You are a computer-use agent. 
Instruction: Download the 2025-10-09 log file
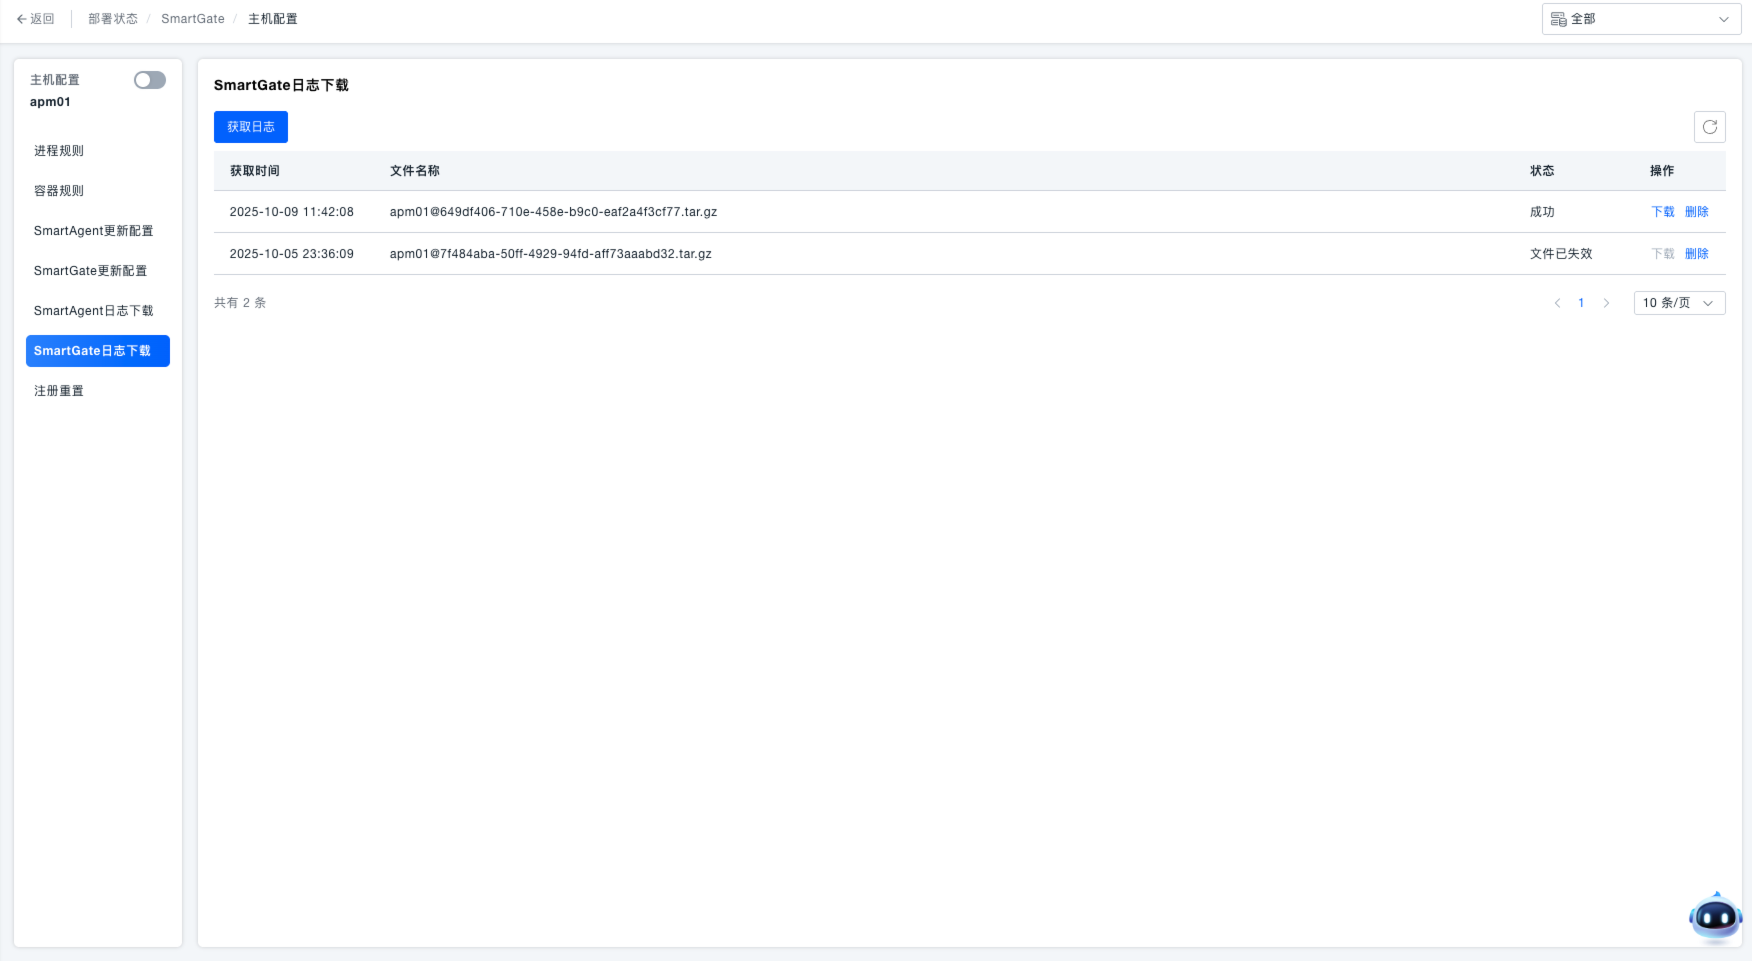click(1662, 212)
